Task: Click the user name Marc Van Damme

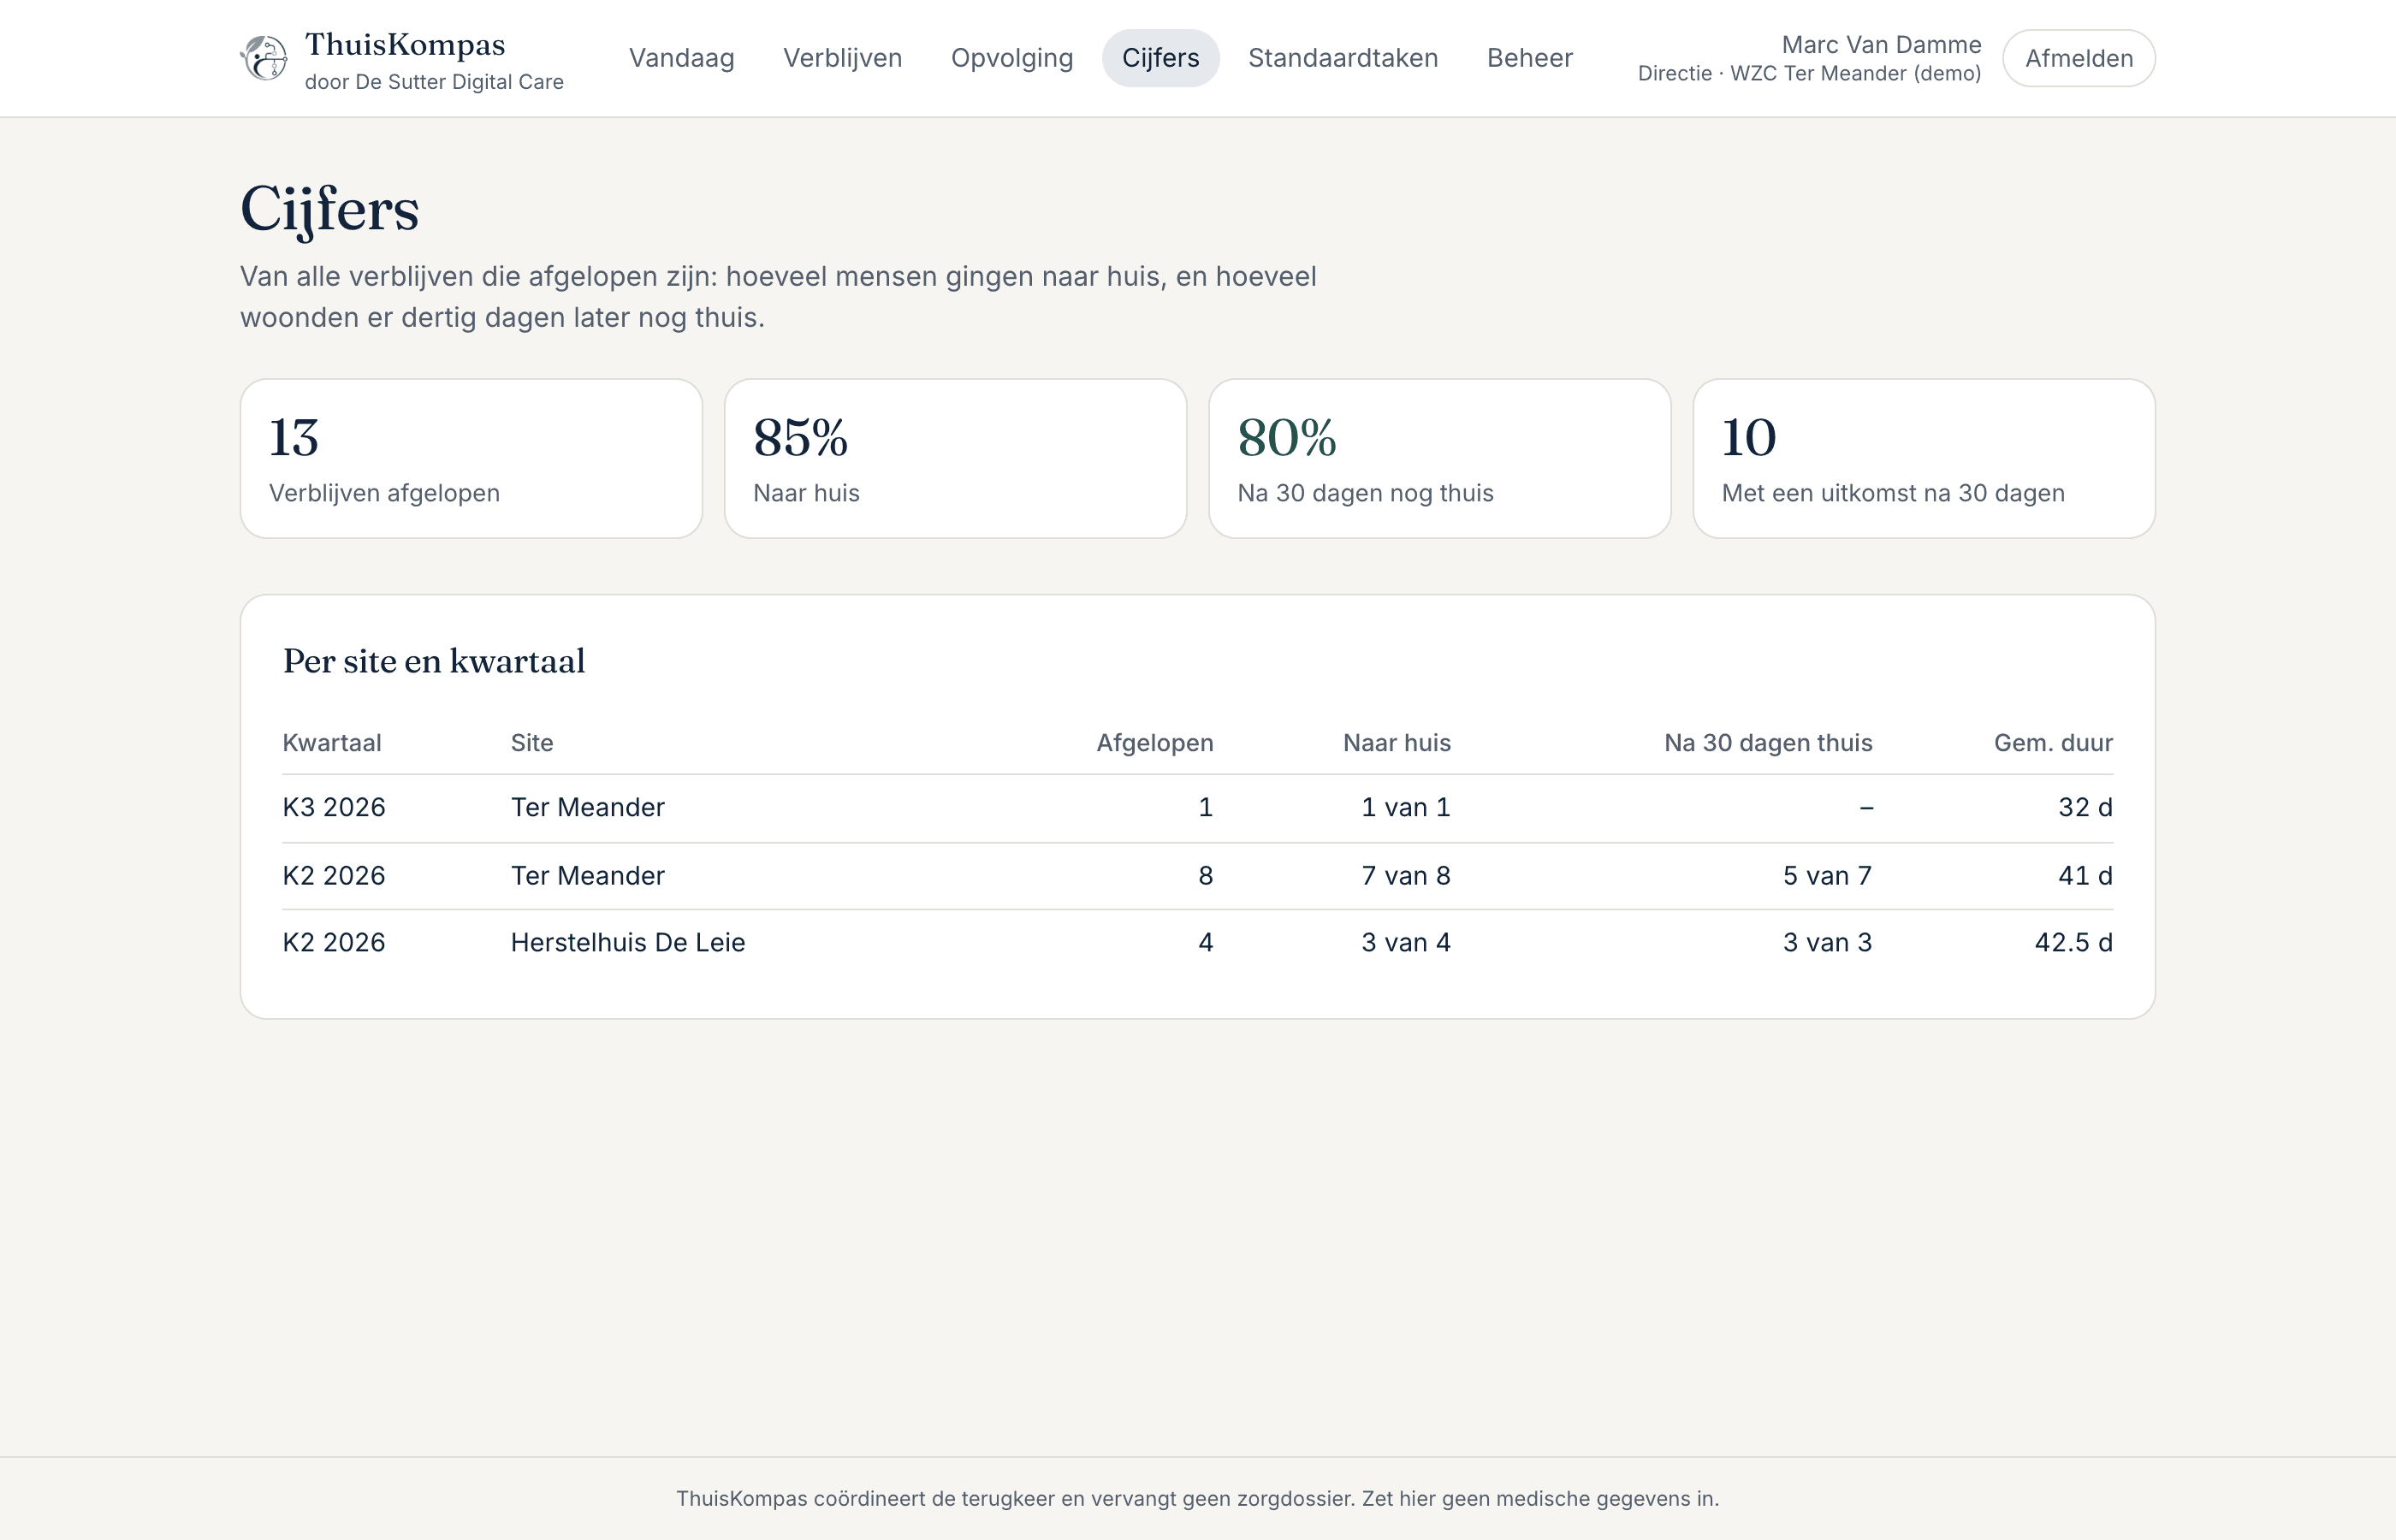Action: (1881, 45)
